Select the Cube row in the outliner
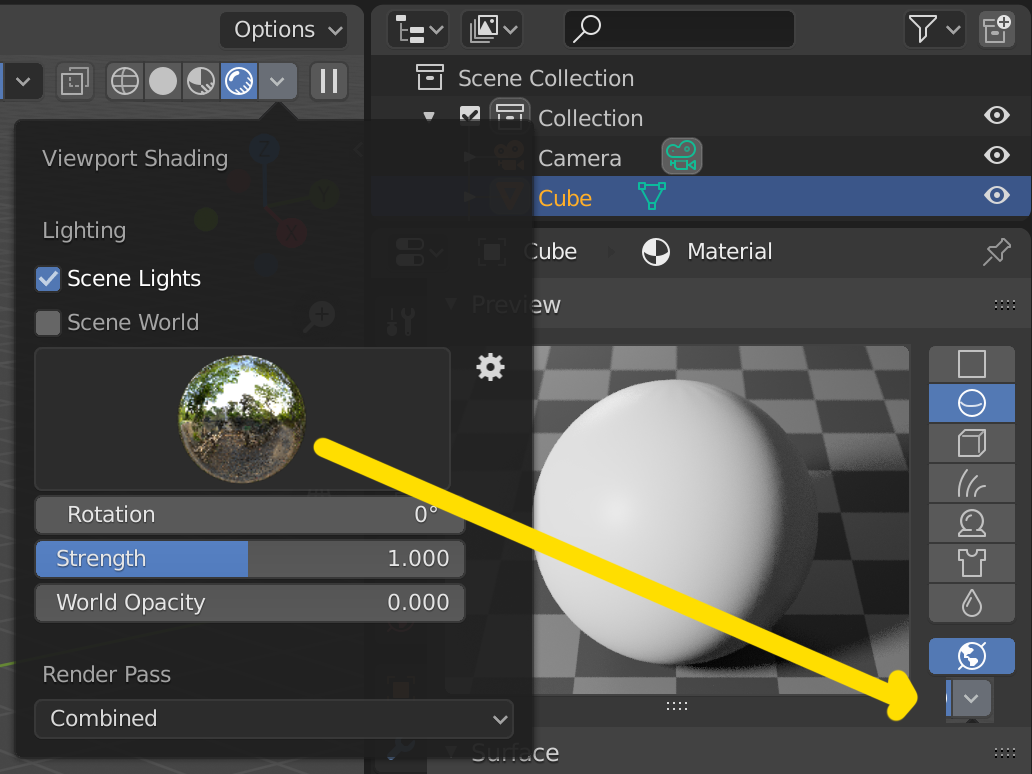This screenshot has width=1032, height=774. [701, 195]
